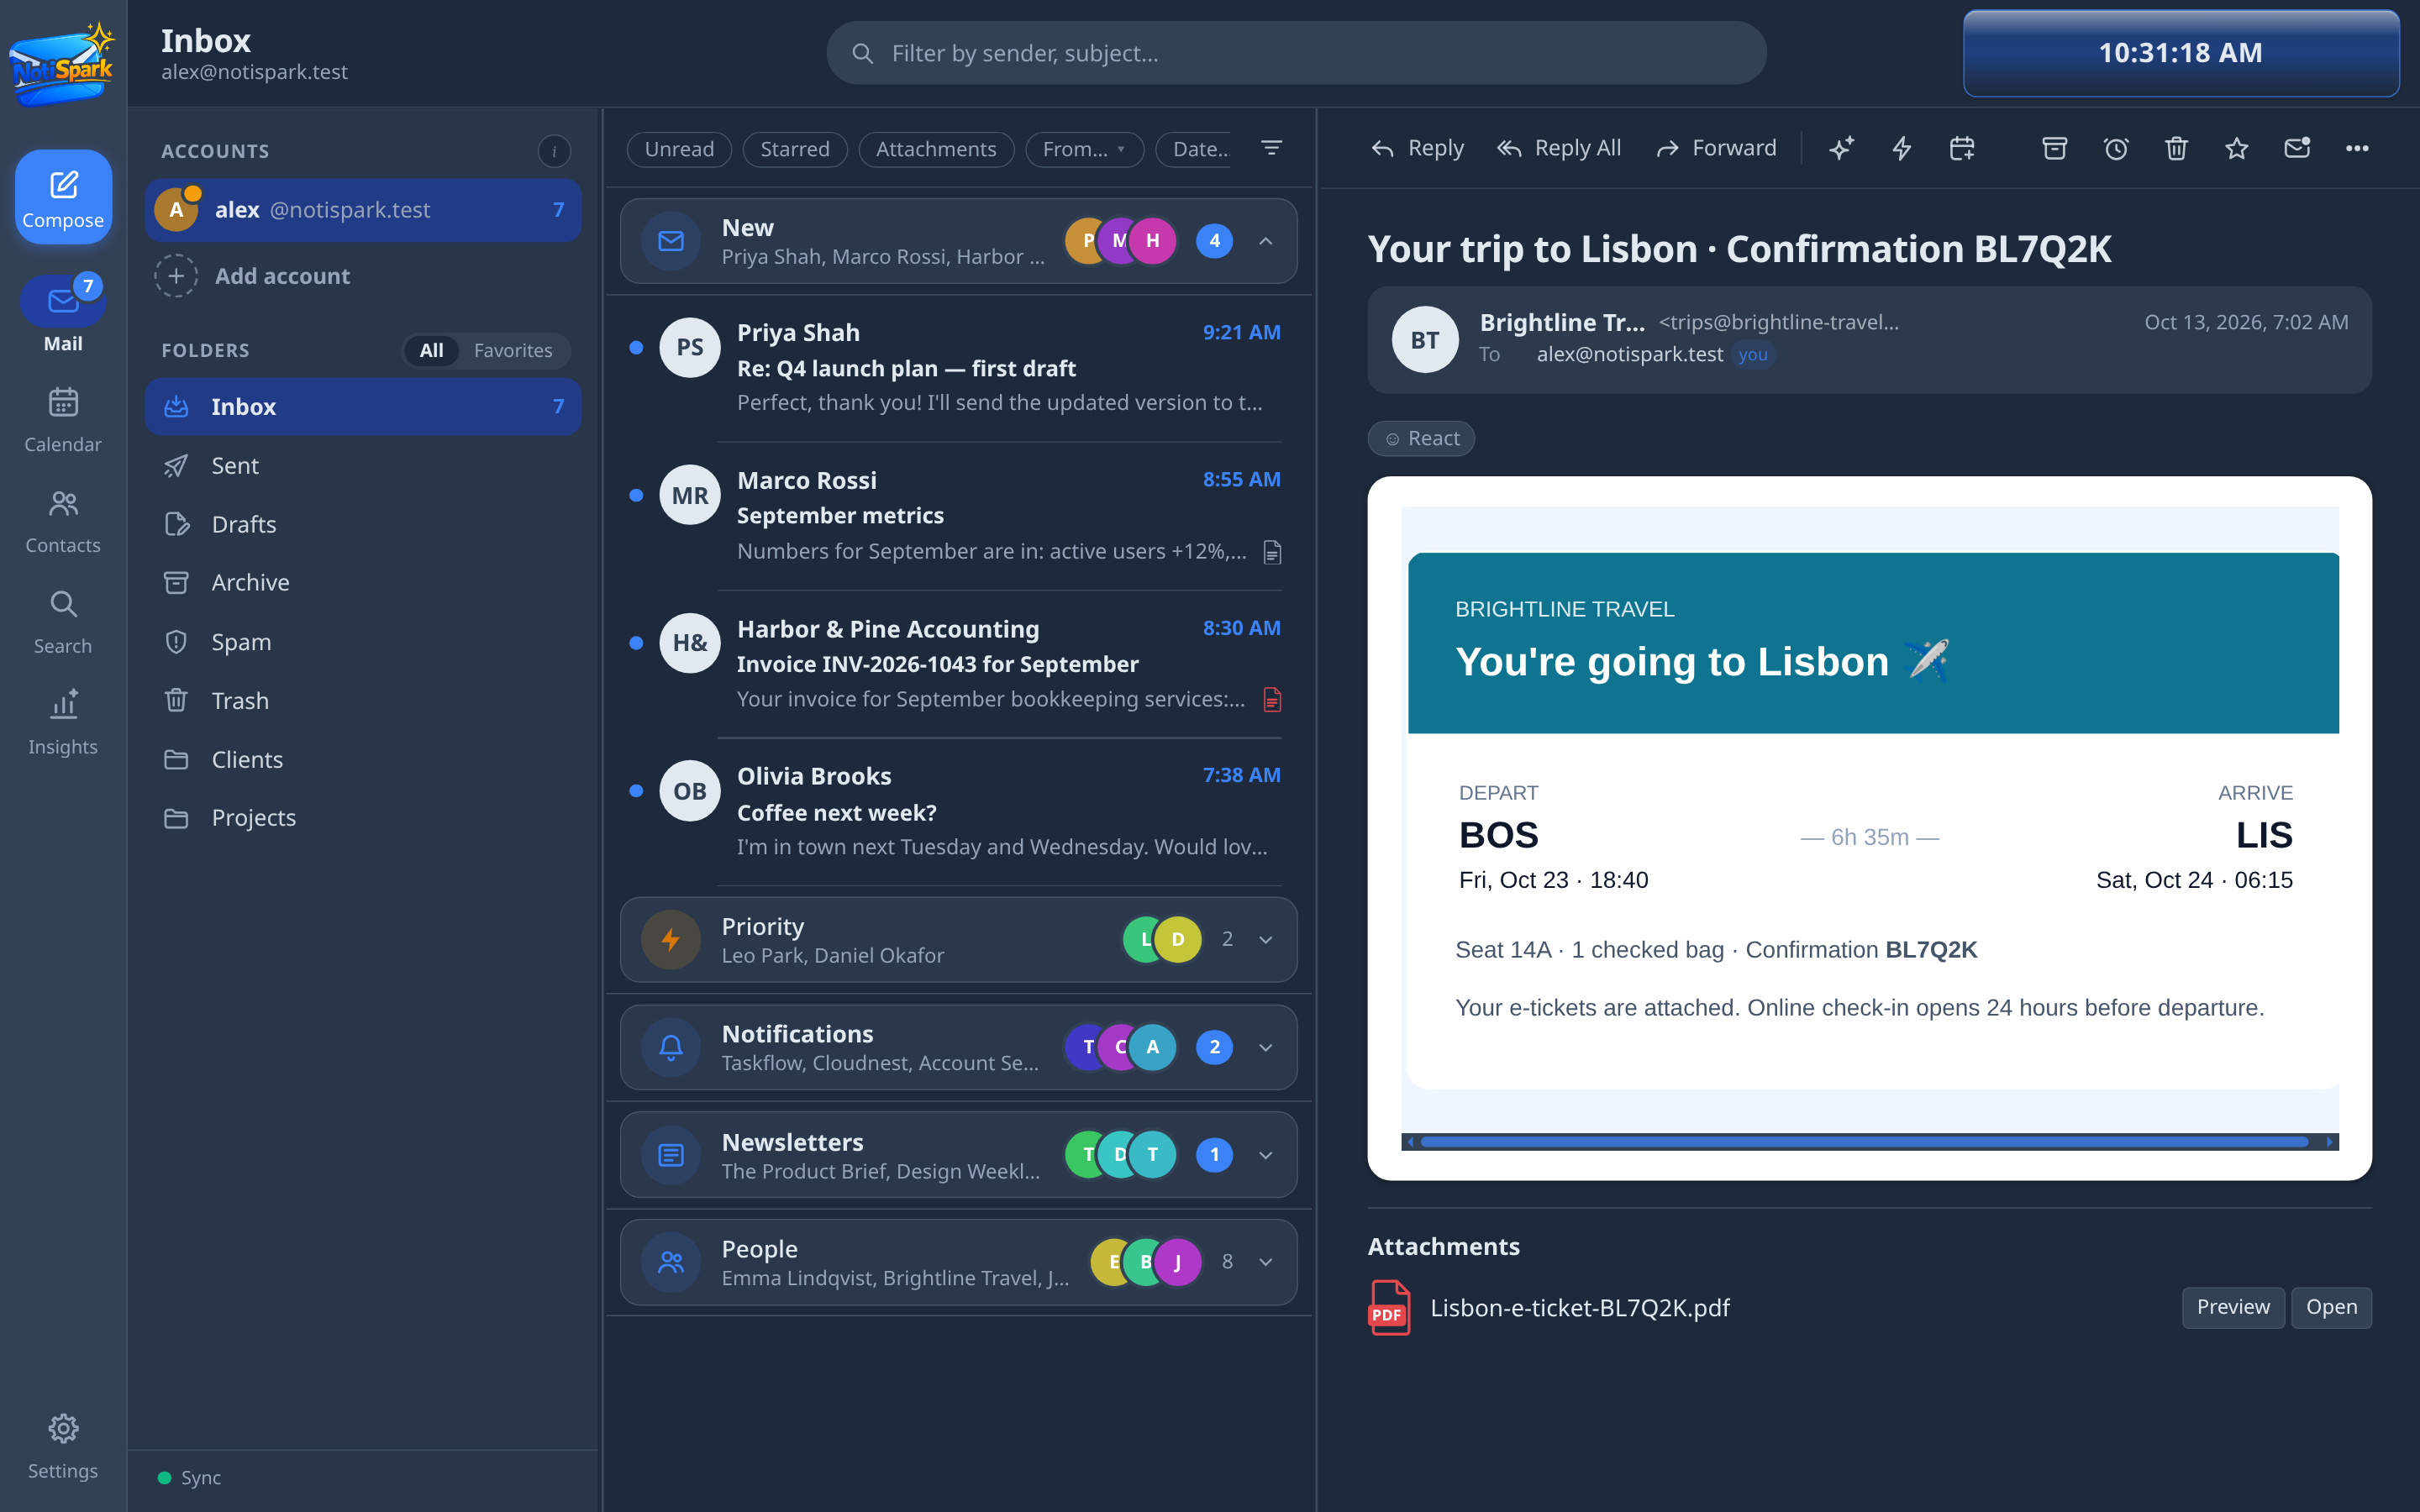Click the 10:31:18 AM clock widget
This screenshot has width=2420, height=1512.
(x=2180, y=53)
